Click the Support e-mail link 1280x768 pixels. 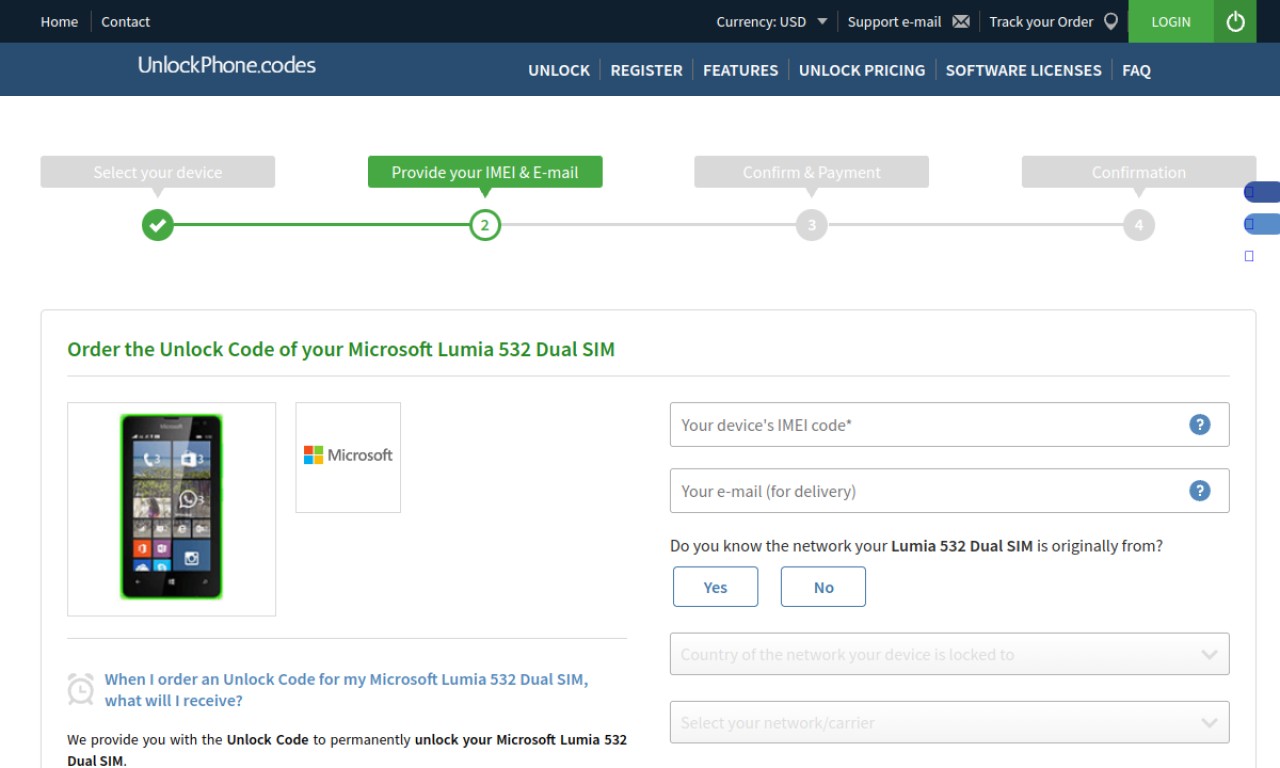(x=894, y=22)
